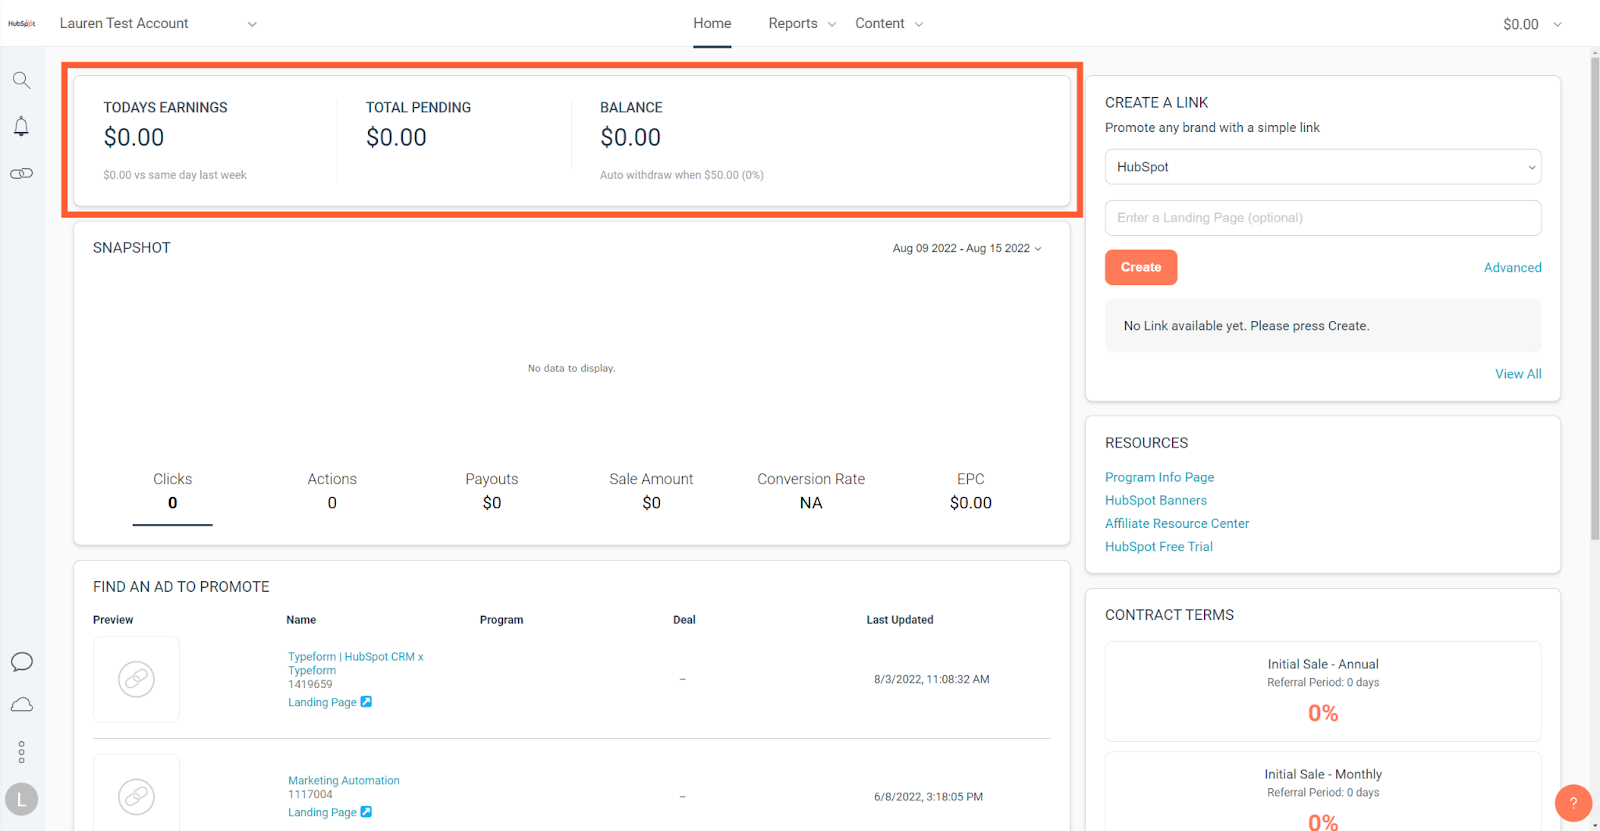Click the link chain icon in sidebar
This screenshot has height=831, width=1600.
pos(21,174)
